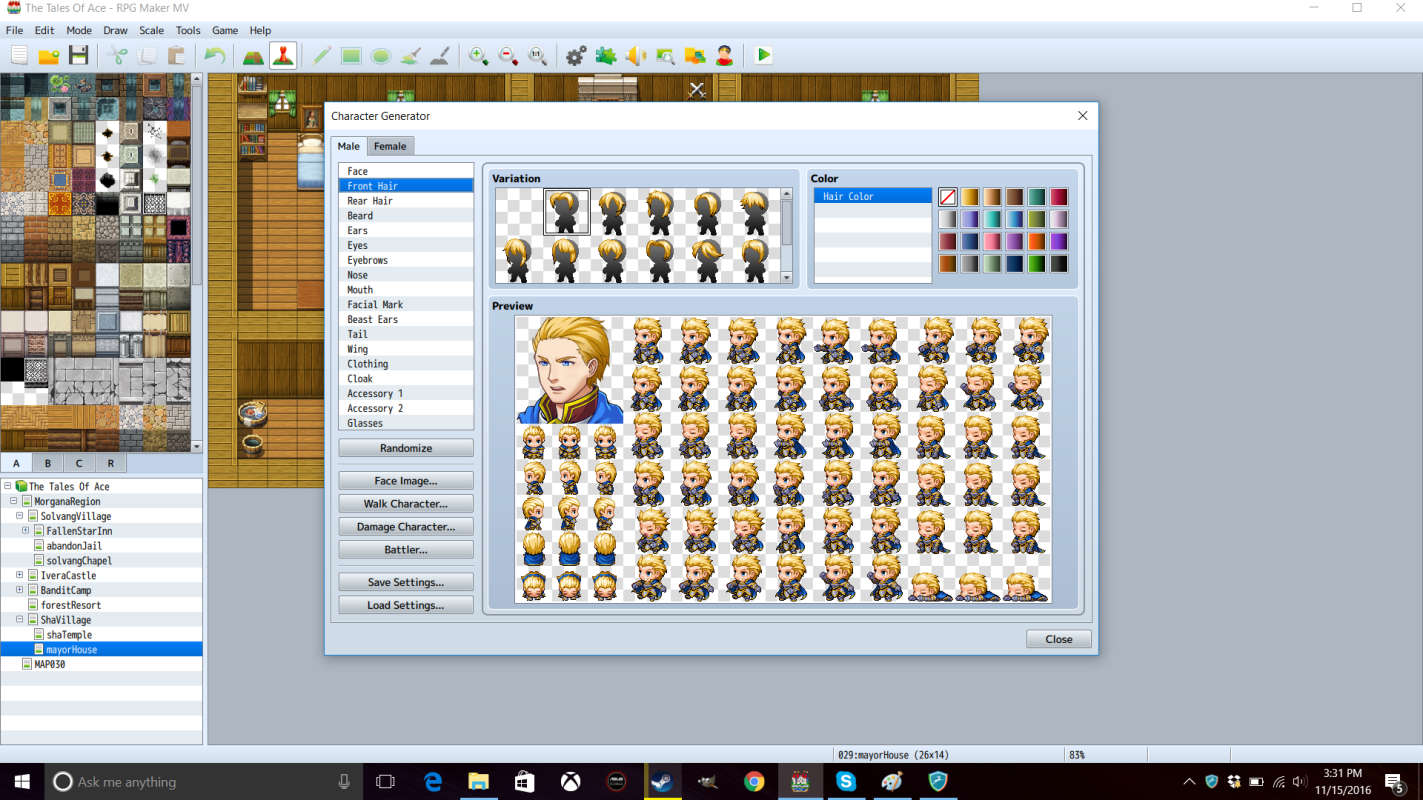
Task: Click the Randomize button
Action: [406, 448]
